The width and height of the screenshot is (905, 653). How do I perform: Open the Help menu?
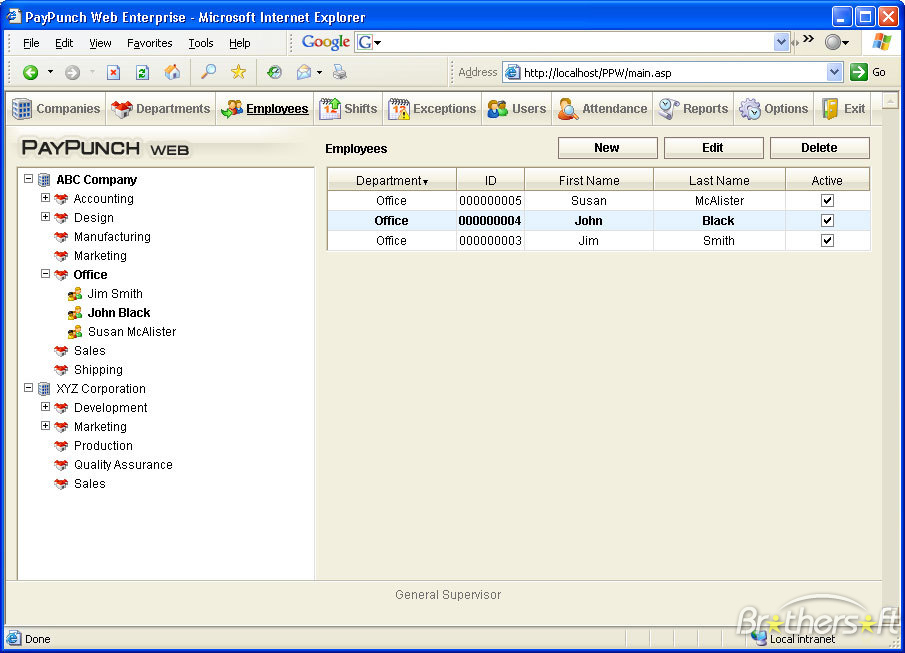pyautogui.click(x=240, y=43)
